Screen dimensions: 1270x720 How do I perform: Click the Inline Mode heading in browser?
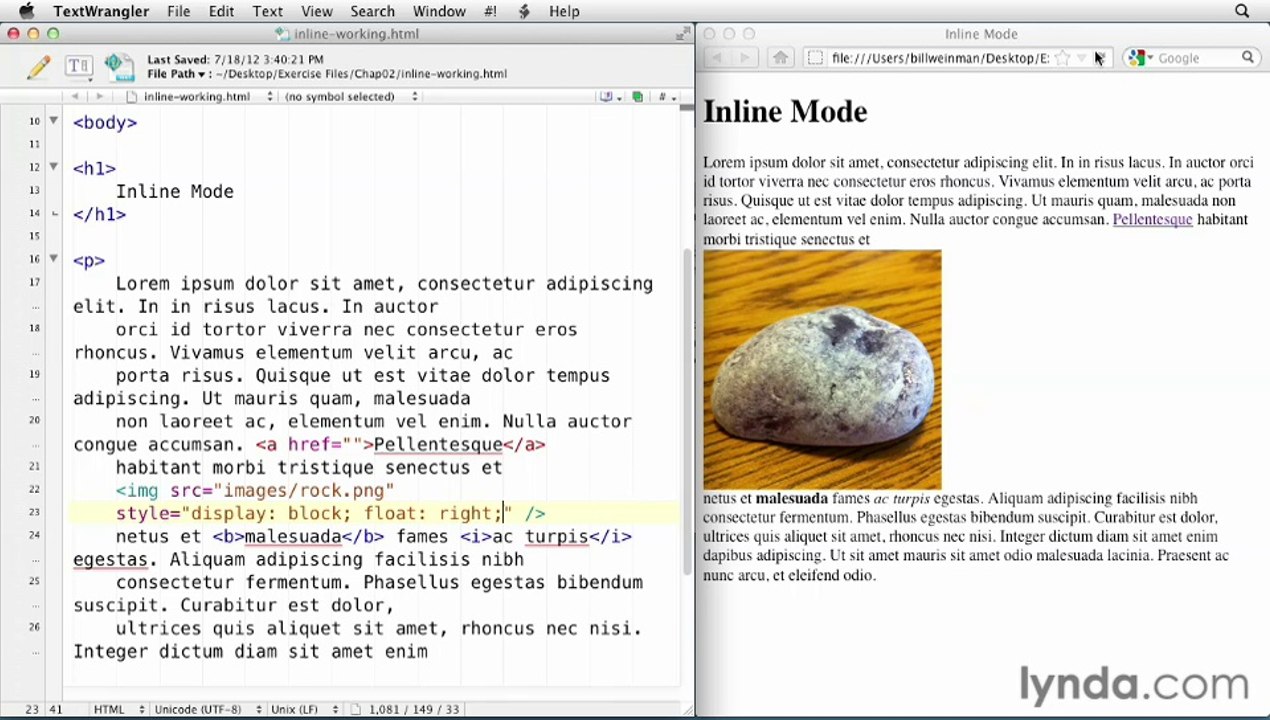pyautogui.click(x=785, y=112)
